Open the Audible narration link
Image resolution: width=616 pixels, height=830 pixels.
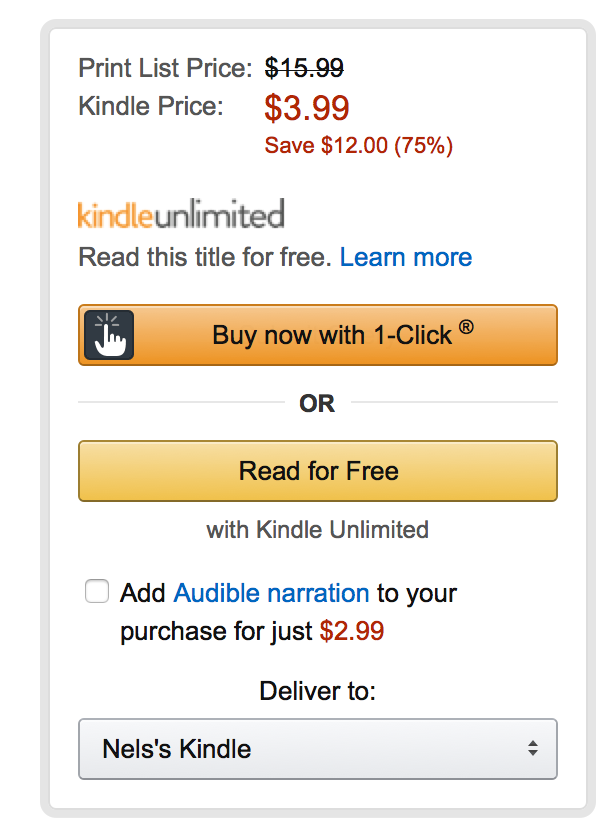click(271, 593)
